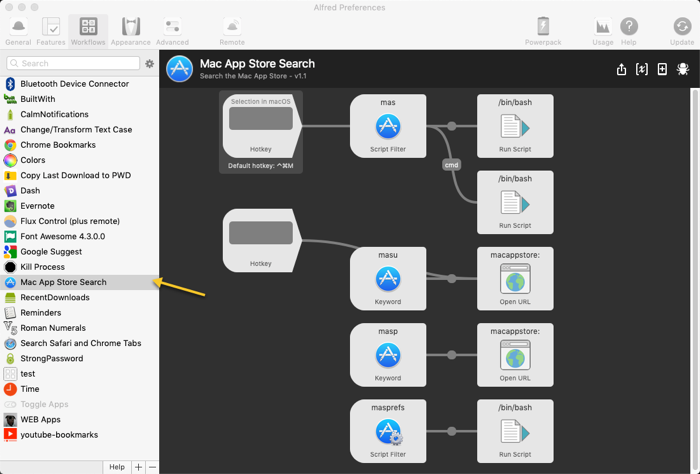Select the Colors workflow

[x=79, y=160]
